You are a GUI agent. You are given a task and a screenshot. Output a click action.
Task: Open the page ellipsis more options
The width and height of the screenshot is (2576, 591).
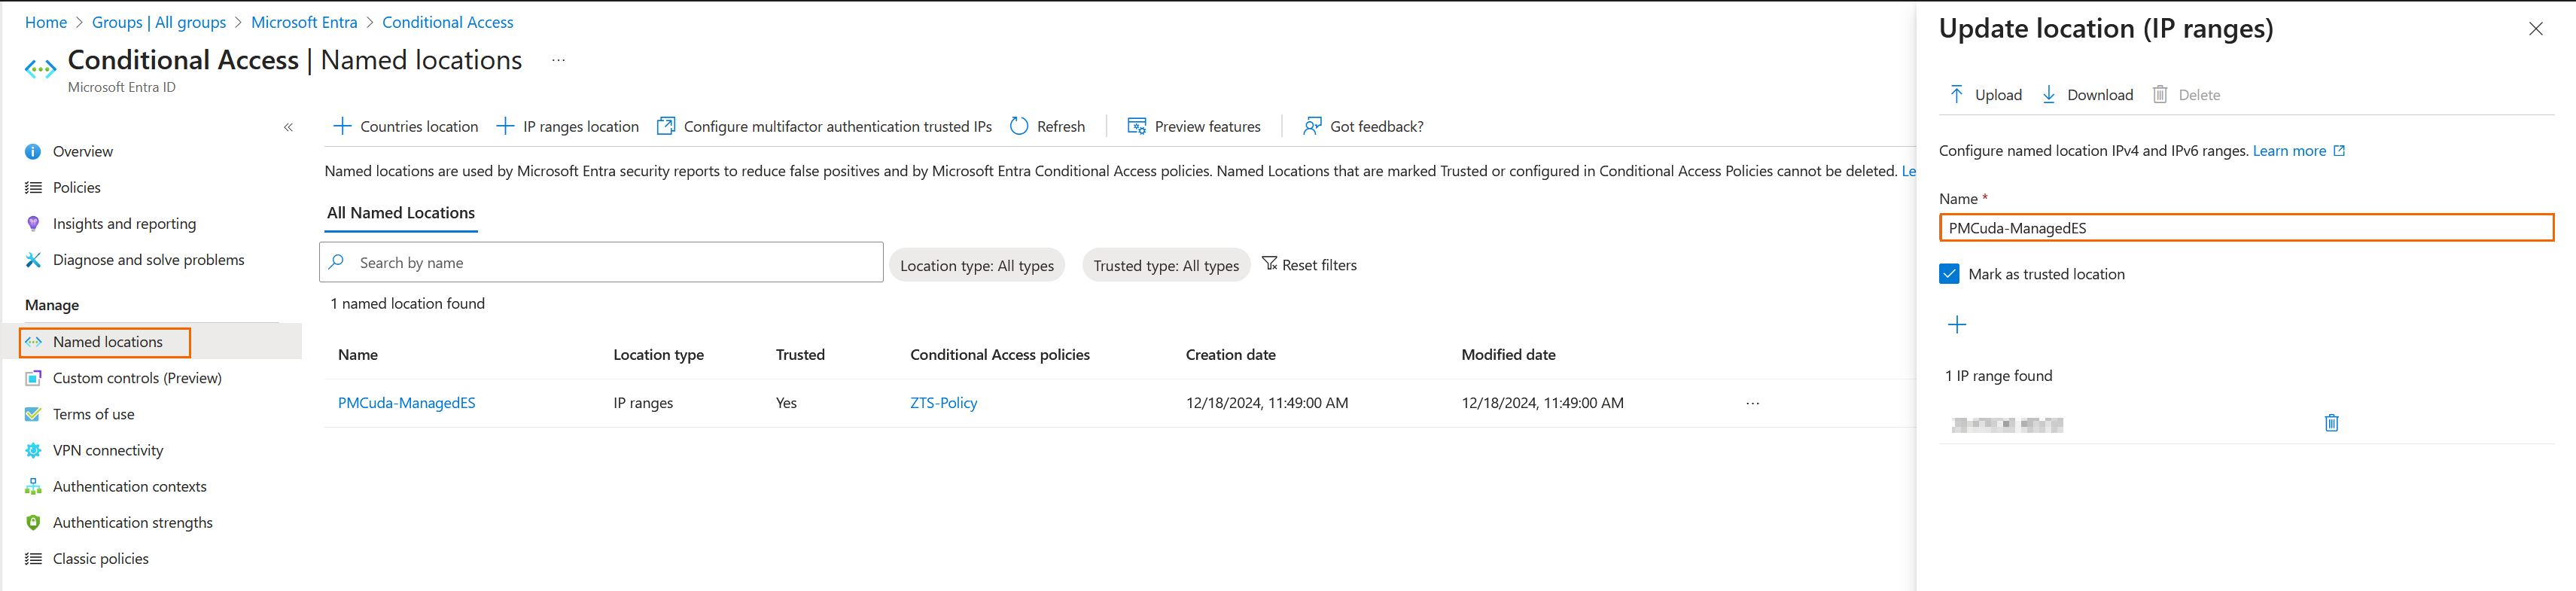click(x=558, y=60)
